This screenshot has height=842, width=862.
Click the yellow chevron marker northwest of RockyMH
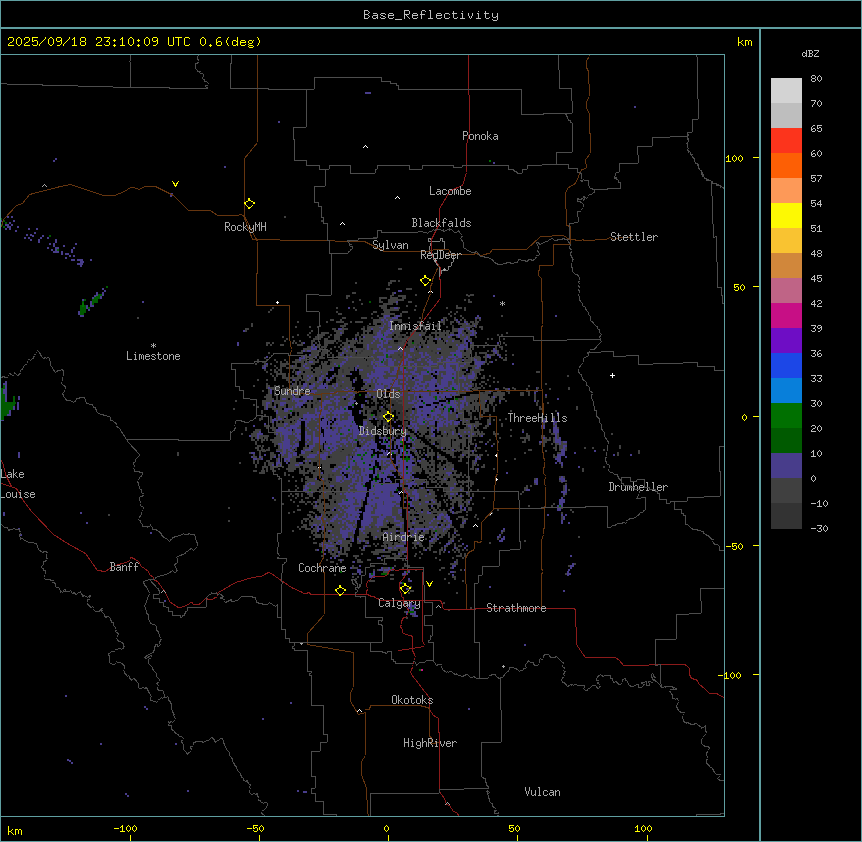[175, 184]
